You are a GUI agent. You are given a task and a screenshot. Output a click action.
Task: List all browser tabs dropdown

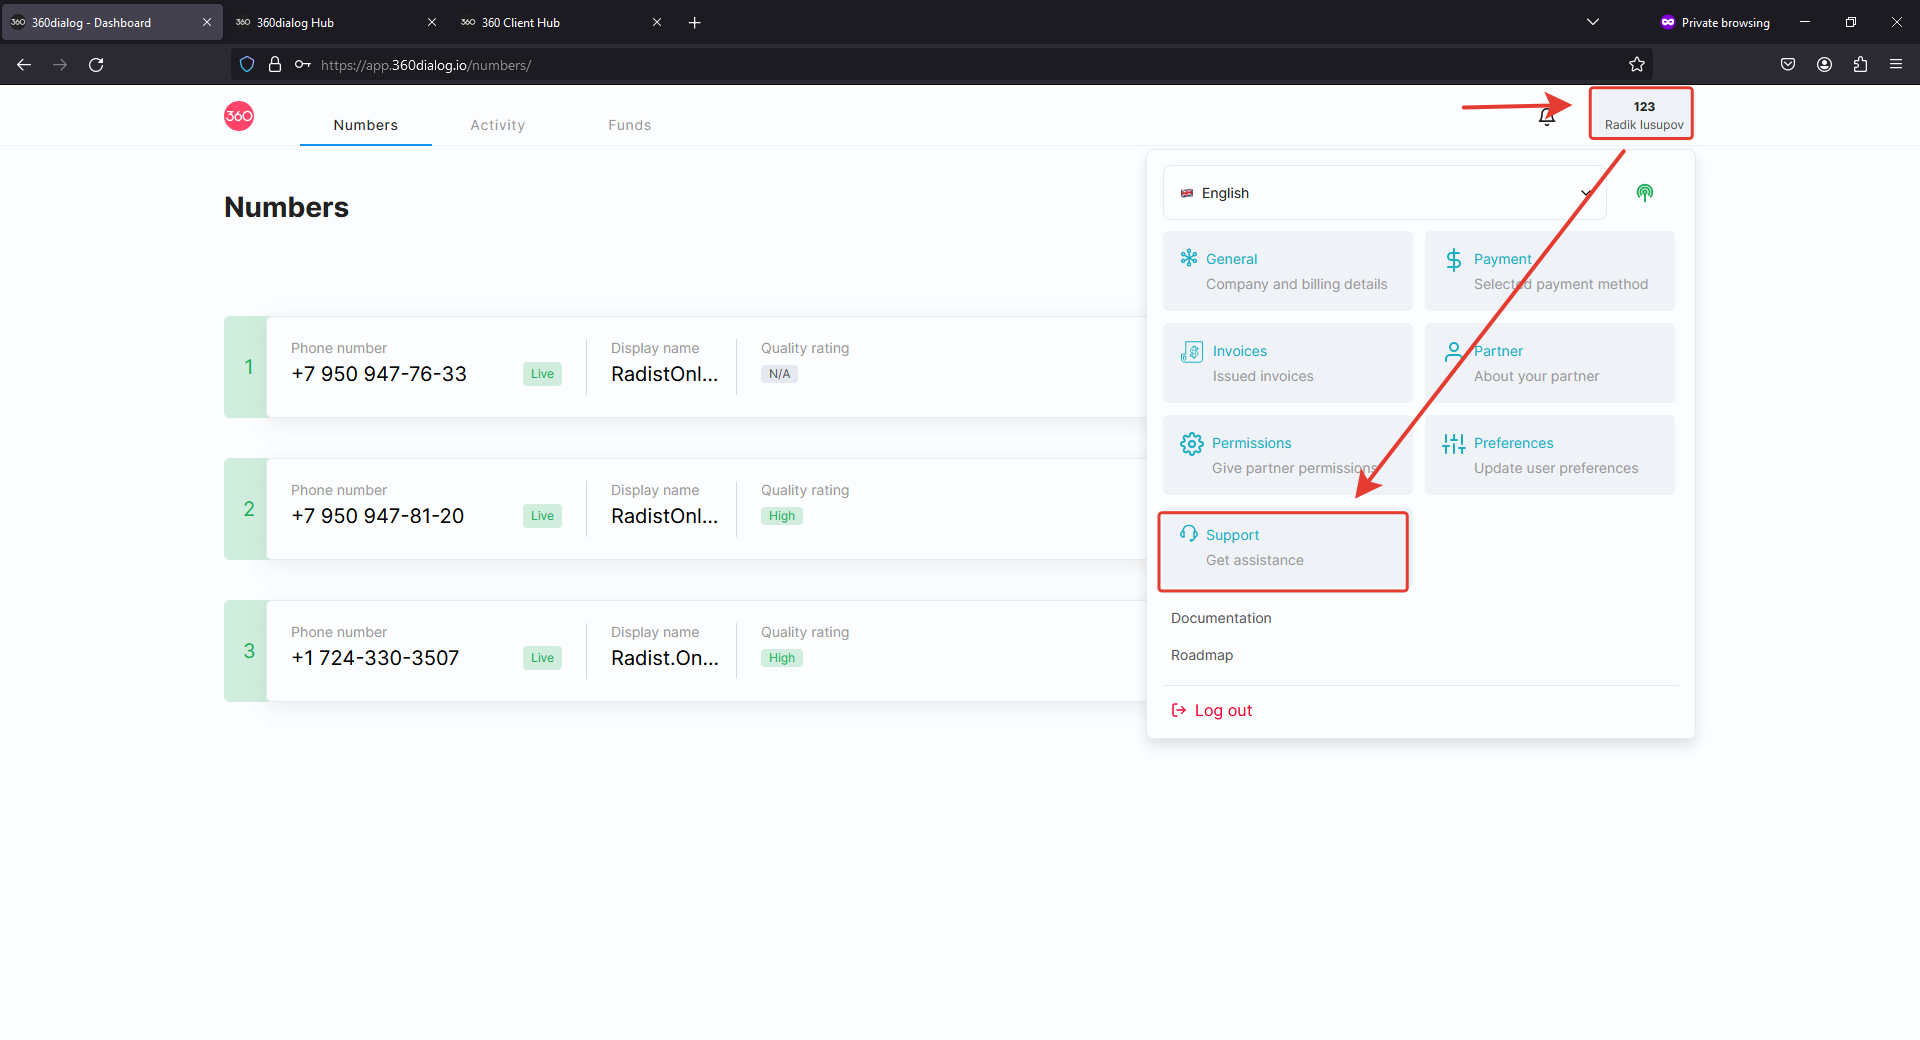click(x=1593, y=22)
